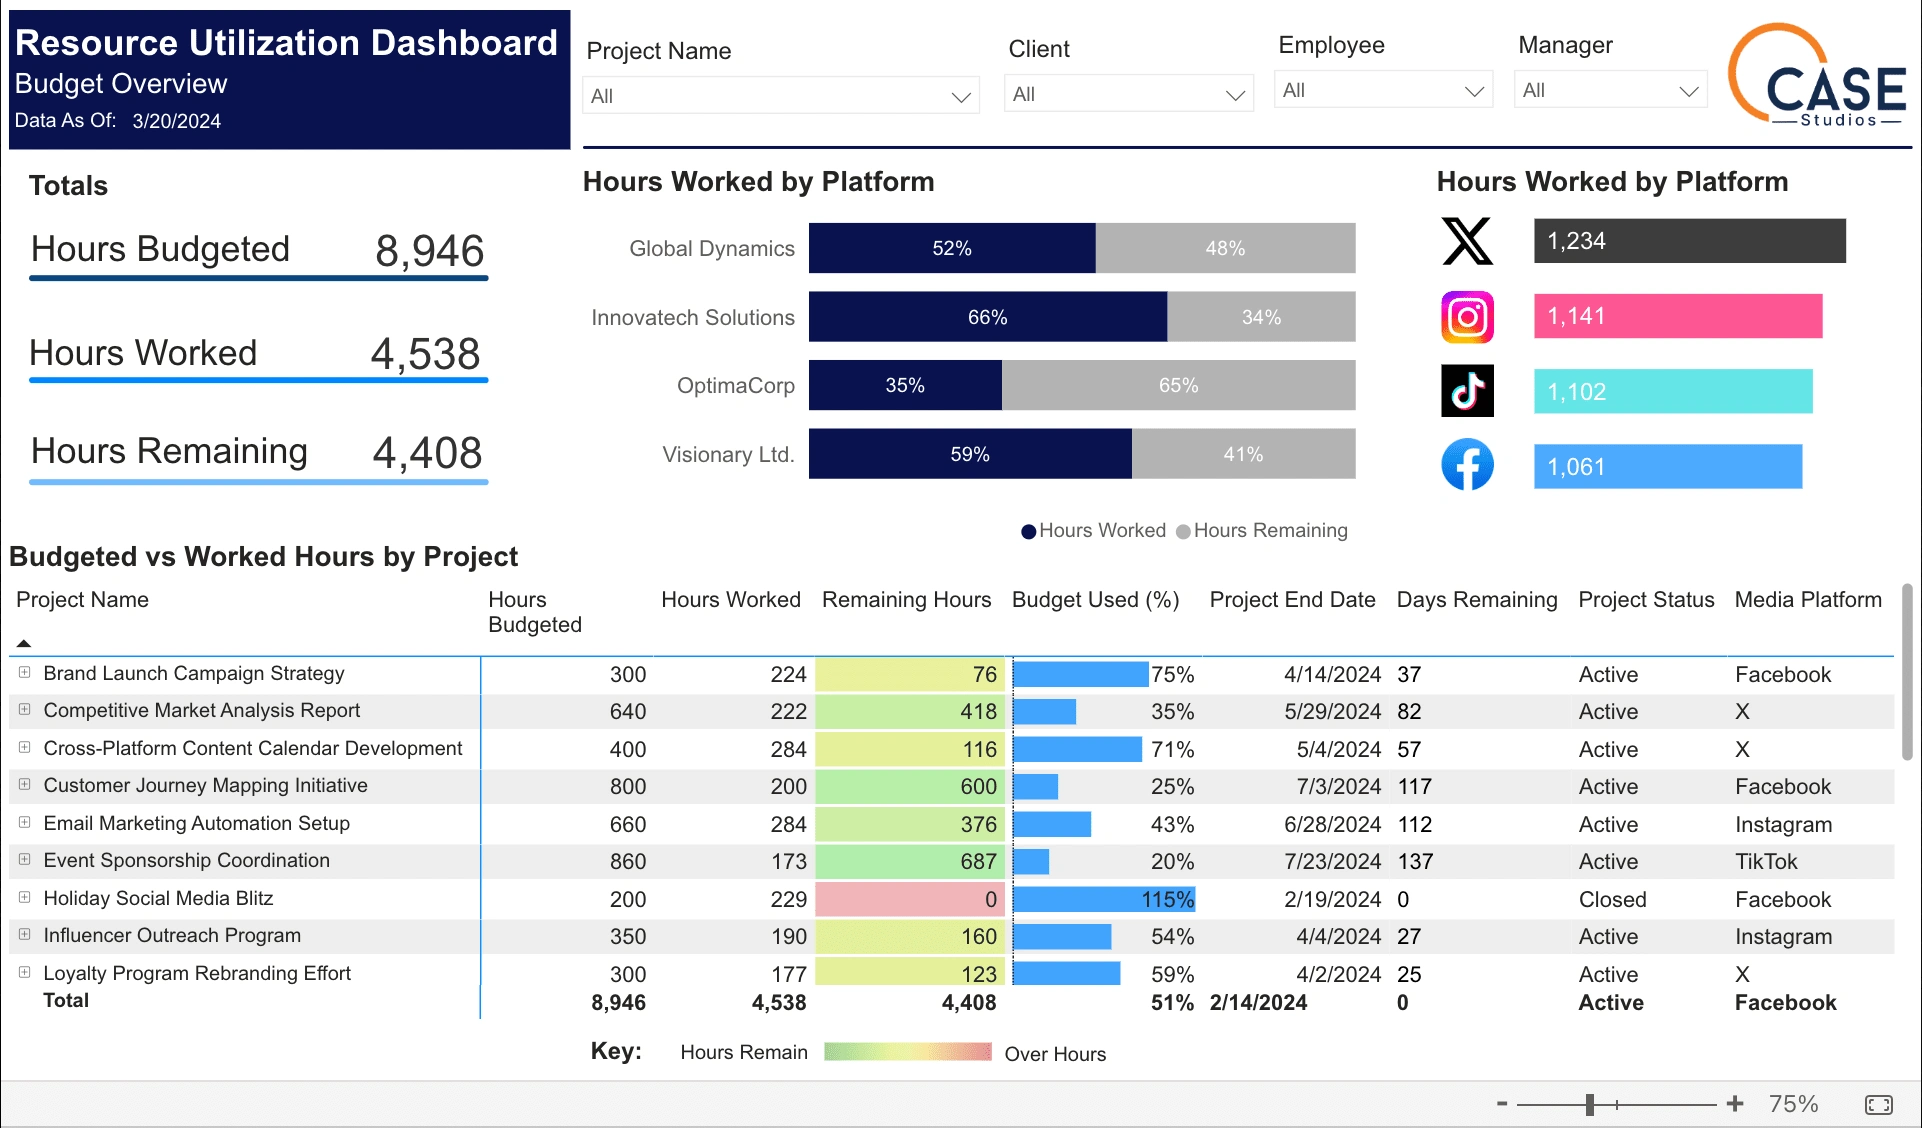The width and height of the screenshot is (1922, 1128).
Task: Click the CASE Studios logo
Action: point(1817,75)
